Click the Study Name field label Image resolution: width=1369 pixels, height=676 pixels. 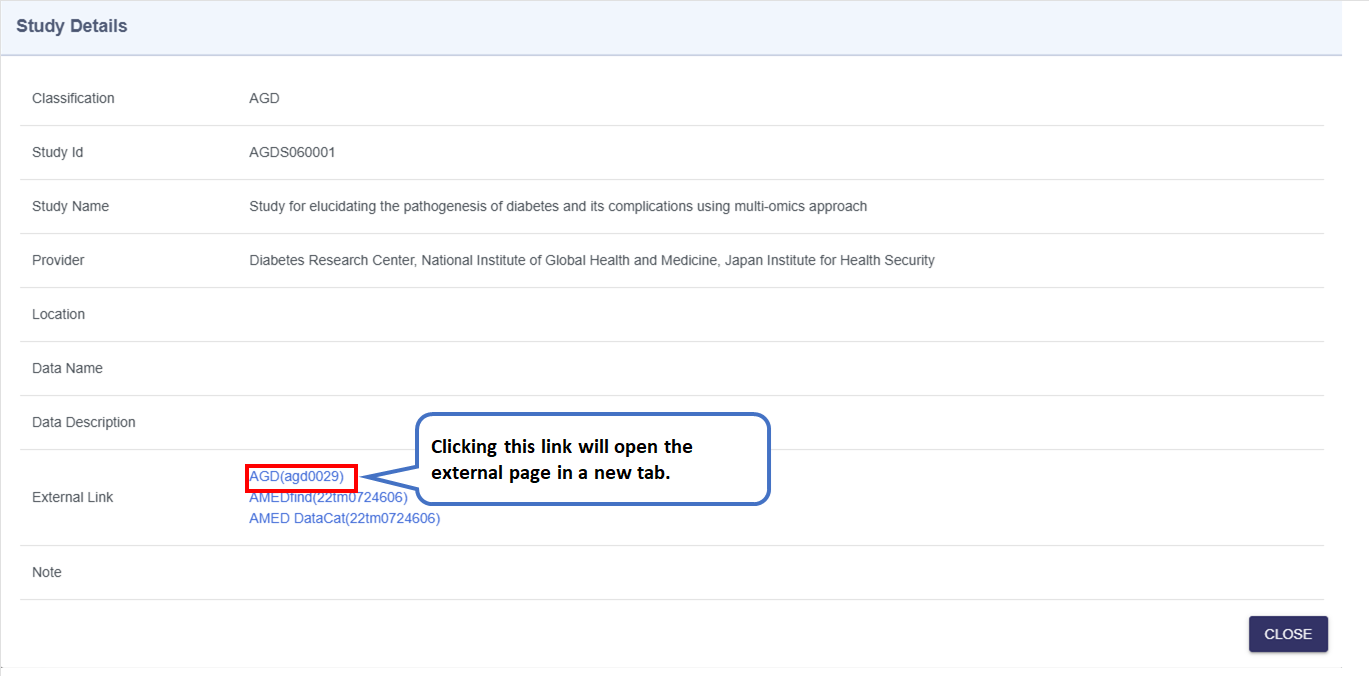(70, 207)
